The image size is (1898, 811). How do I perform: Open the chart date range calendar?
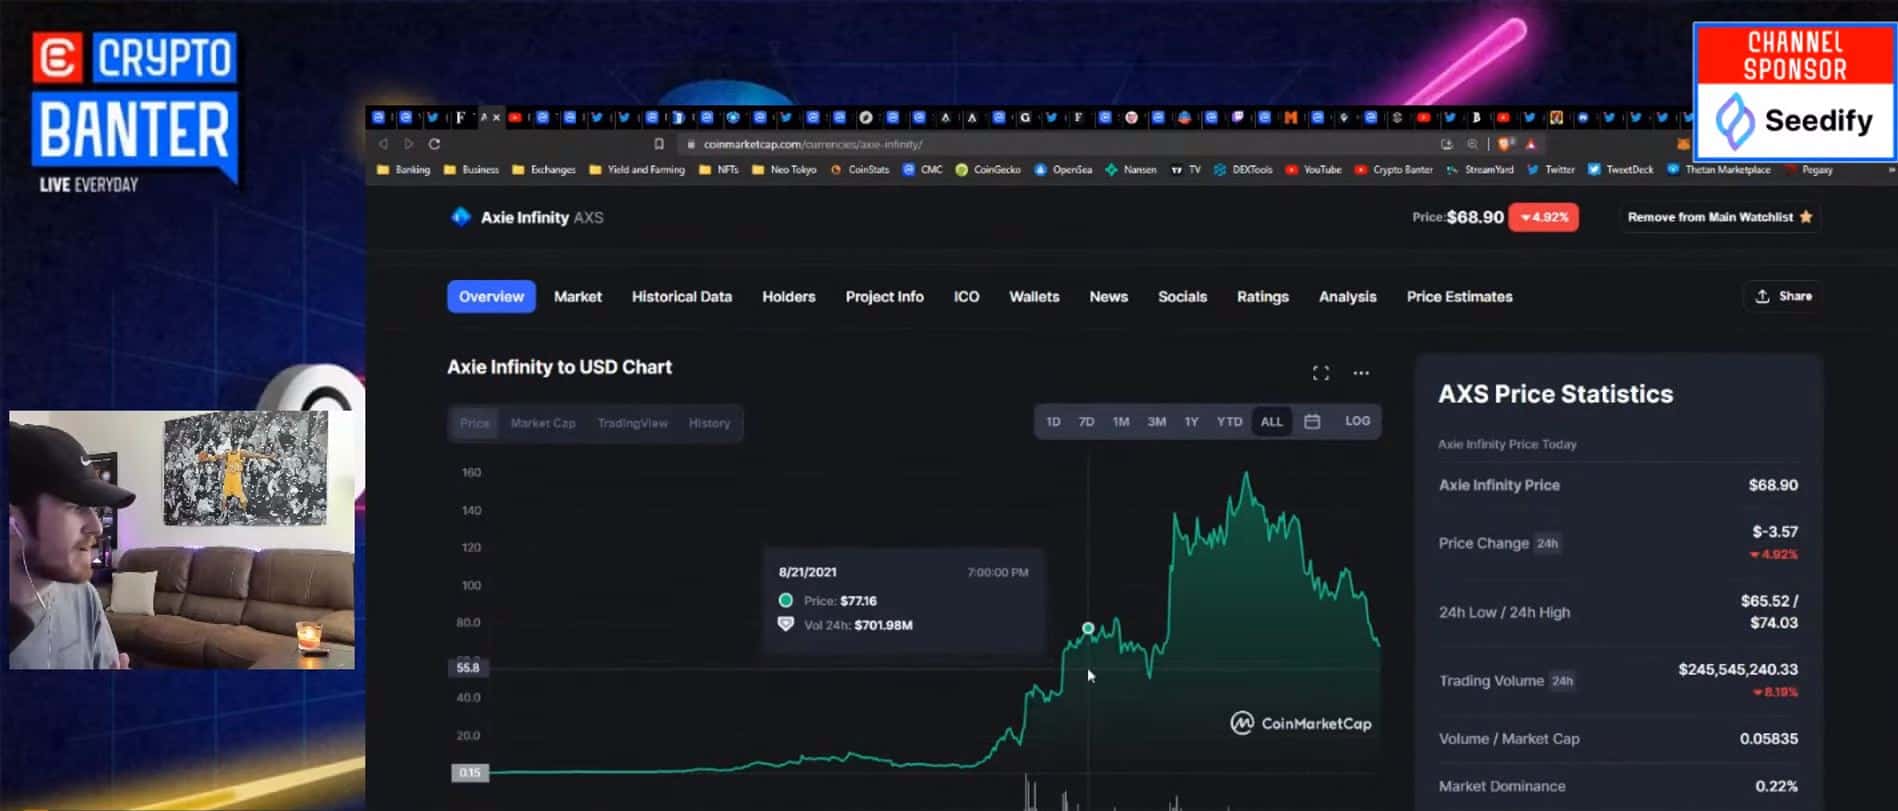point(1312,422)
